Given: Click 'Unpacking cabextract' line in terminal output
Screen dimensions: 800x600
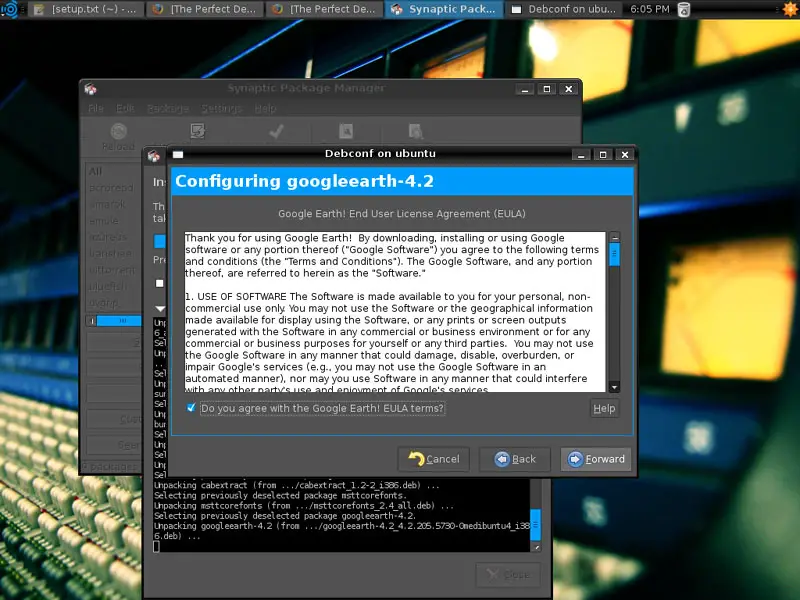Looking at the screenshot, I should [296, 485].
